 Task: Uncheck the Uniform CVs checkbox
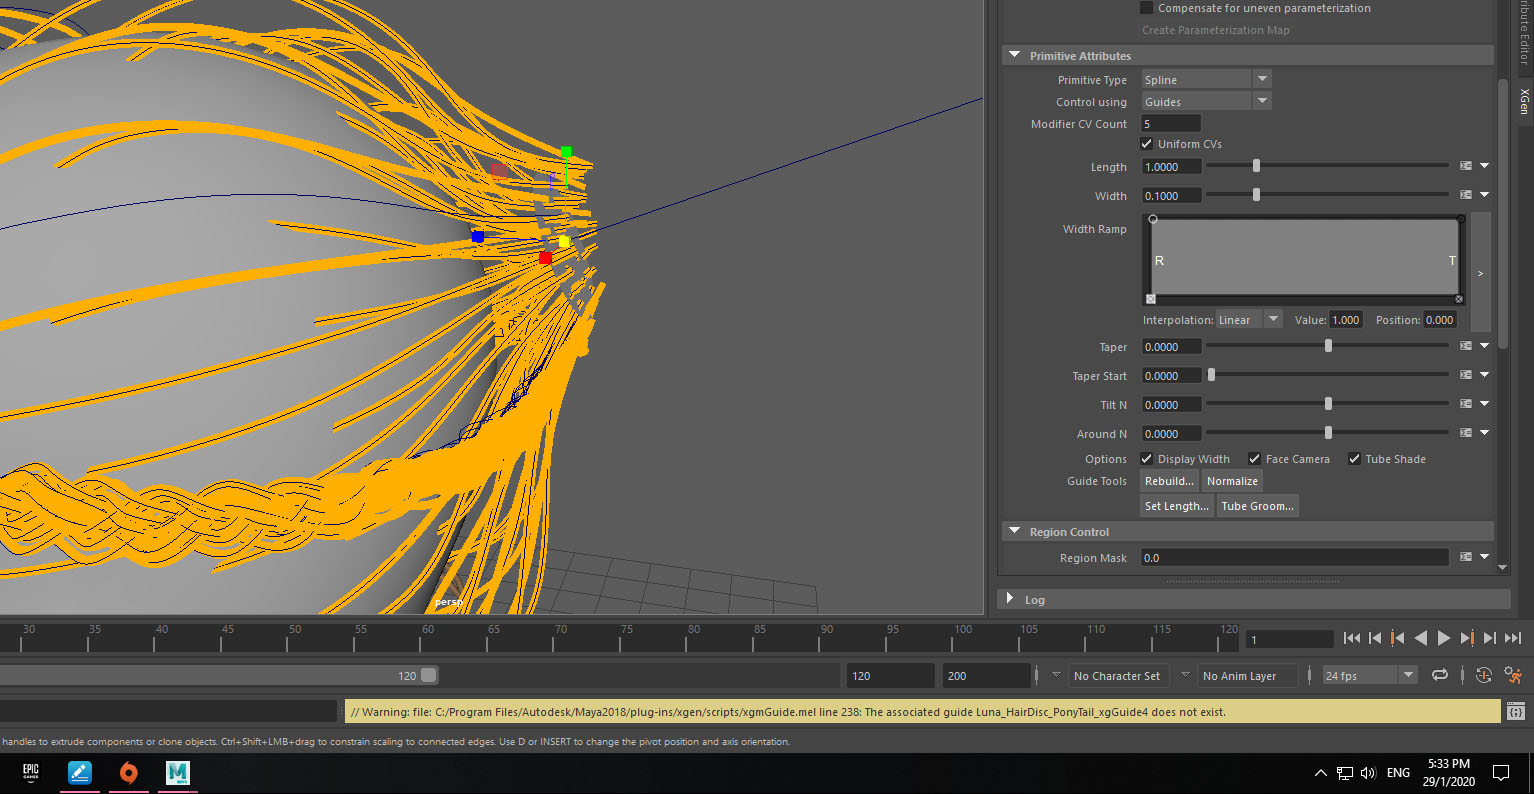pyautogui.click(x=1146, y=143)
